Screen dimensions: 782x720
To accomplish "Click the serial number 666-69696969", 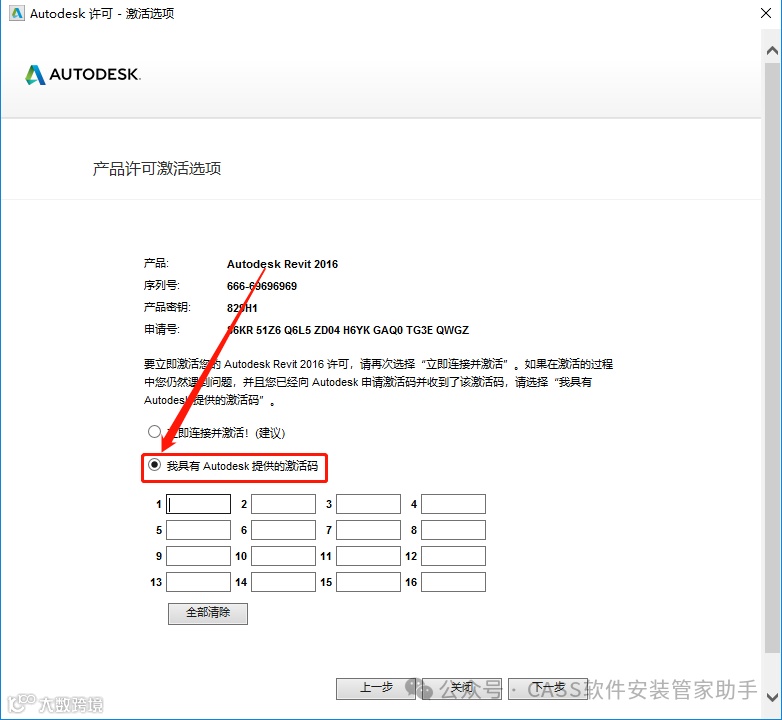I will pyautogui.click(x=262, y=286).
